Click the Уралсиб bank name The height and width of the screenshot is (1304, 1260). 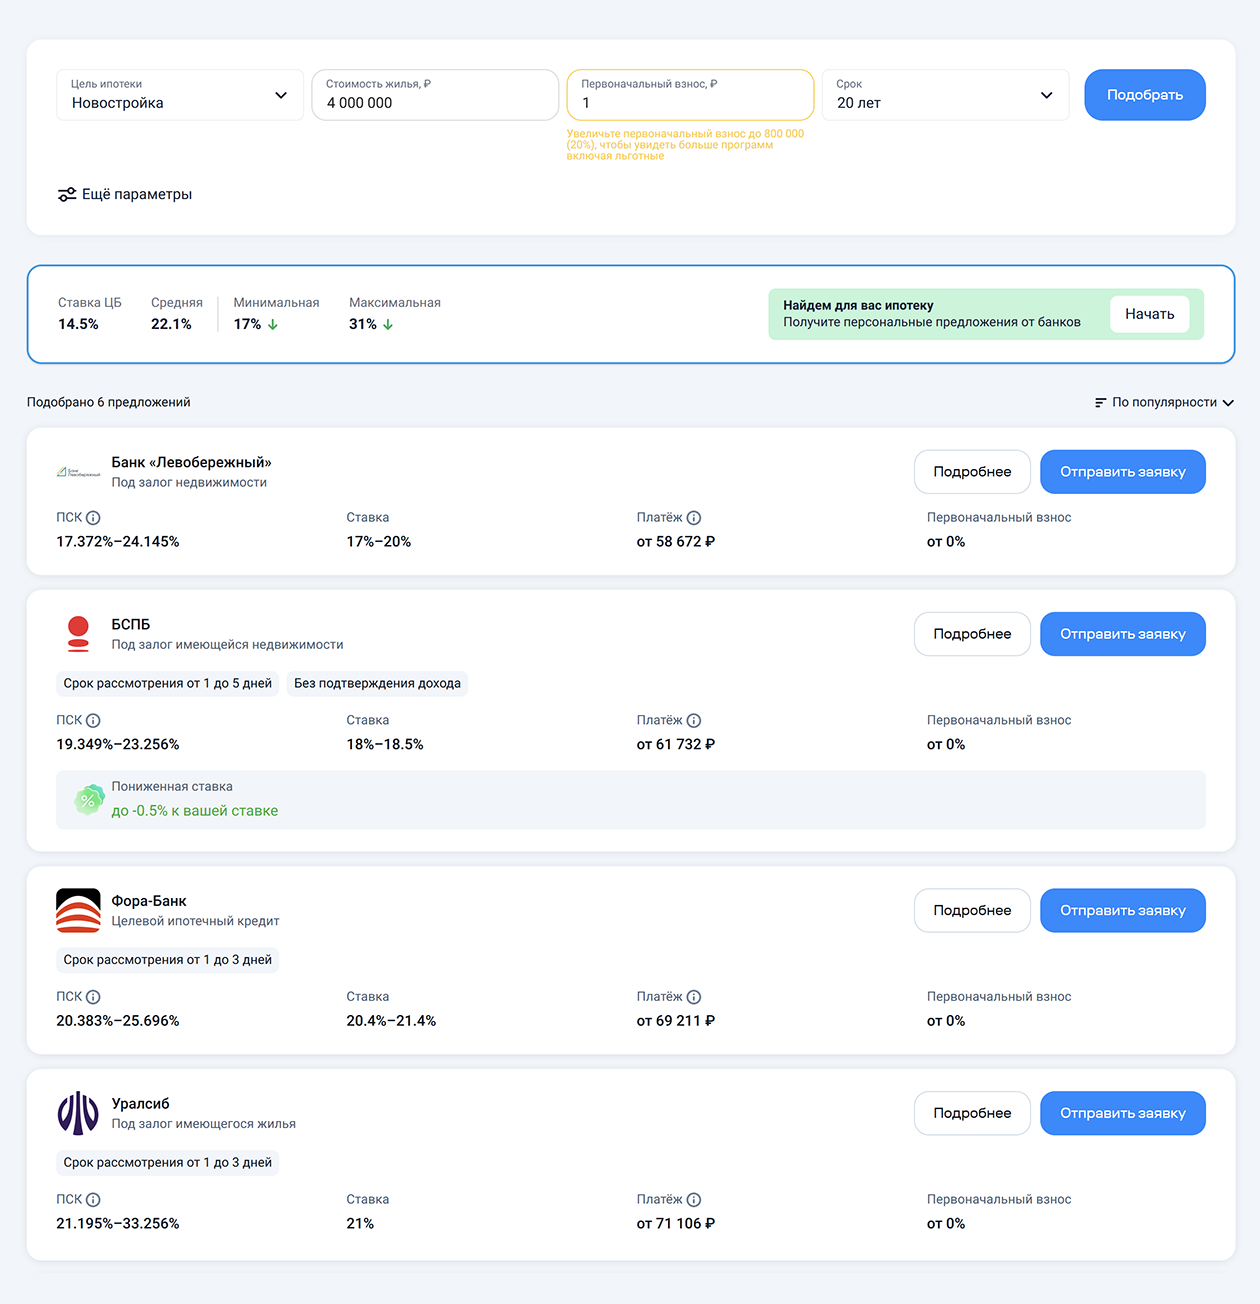pyautogui.click(x=141, y=1104)
